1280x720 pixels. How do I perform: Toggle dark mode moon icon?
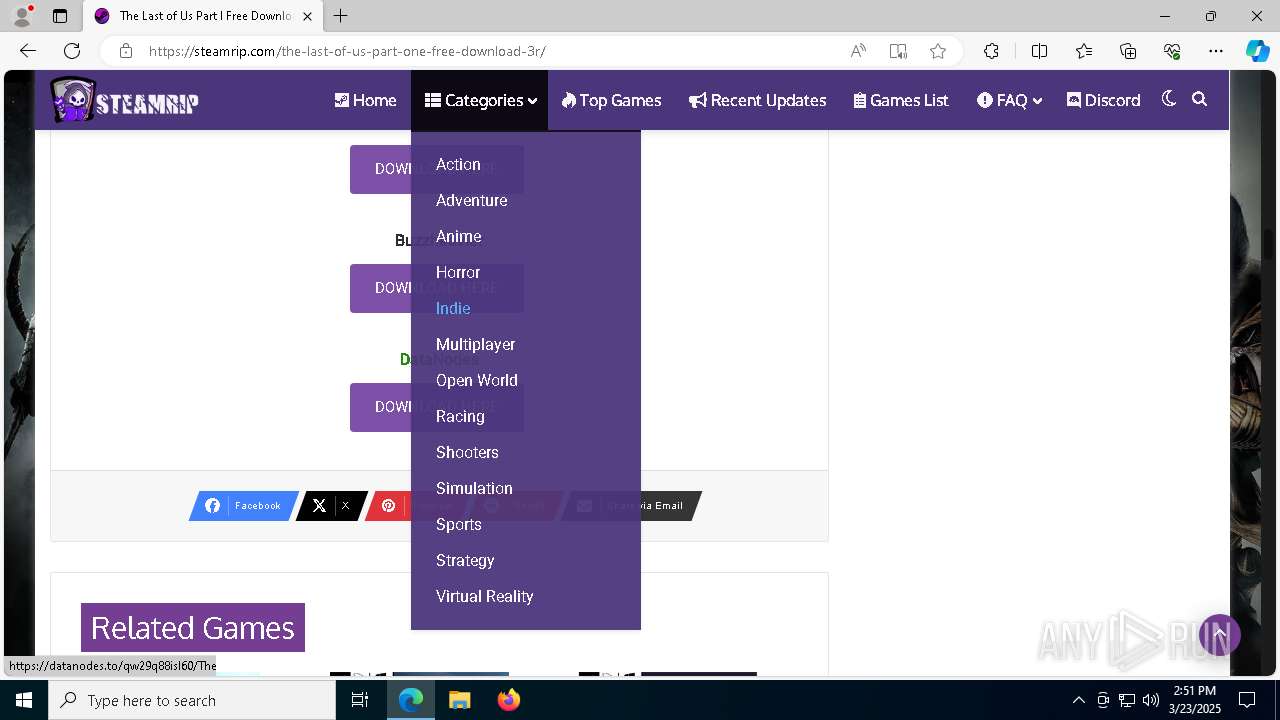pyautogui.click(x=1168, y=99)
